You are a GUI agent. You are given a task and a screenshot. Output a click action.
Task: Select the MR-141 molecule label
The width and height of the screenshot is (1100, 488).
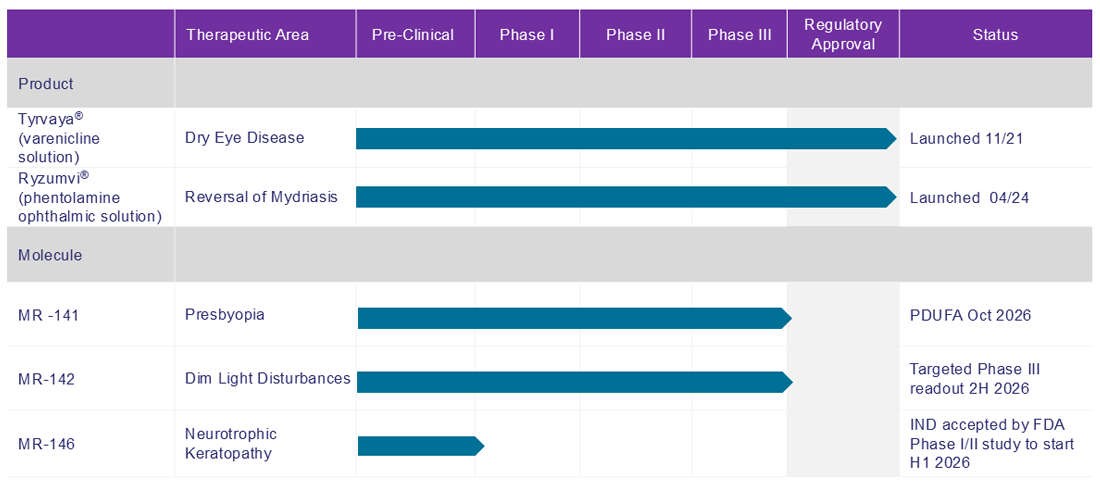point(49,316)
